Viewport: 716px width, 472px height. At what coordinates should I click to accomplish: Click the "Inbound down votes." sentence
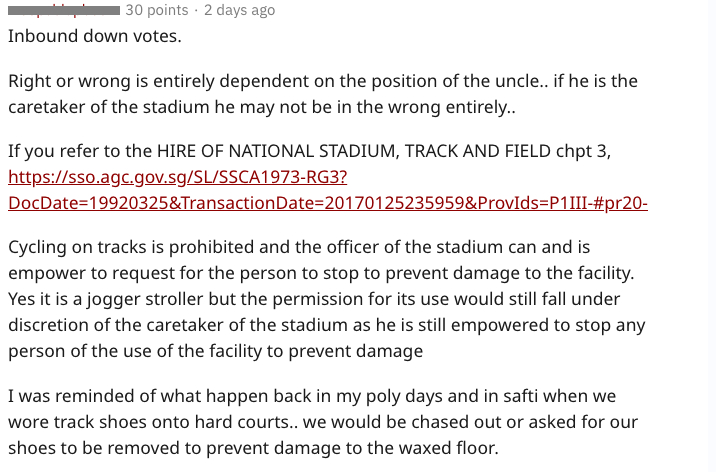pyautogui.click(x=95, y=36)
